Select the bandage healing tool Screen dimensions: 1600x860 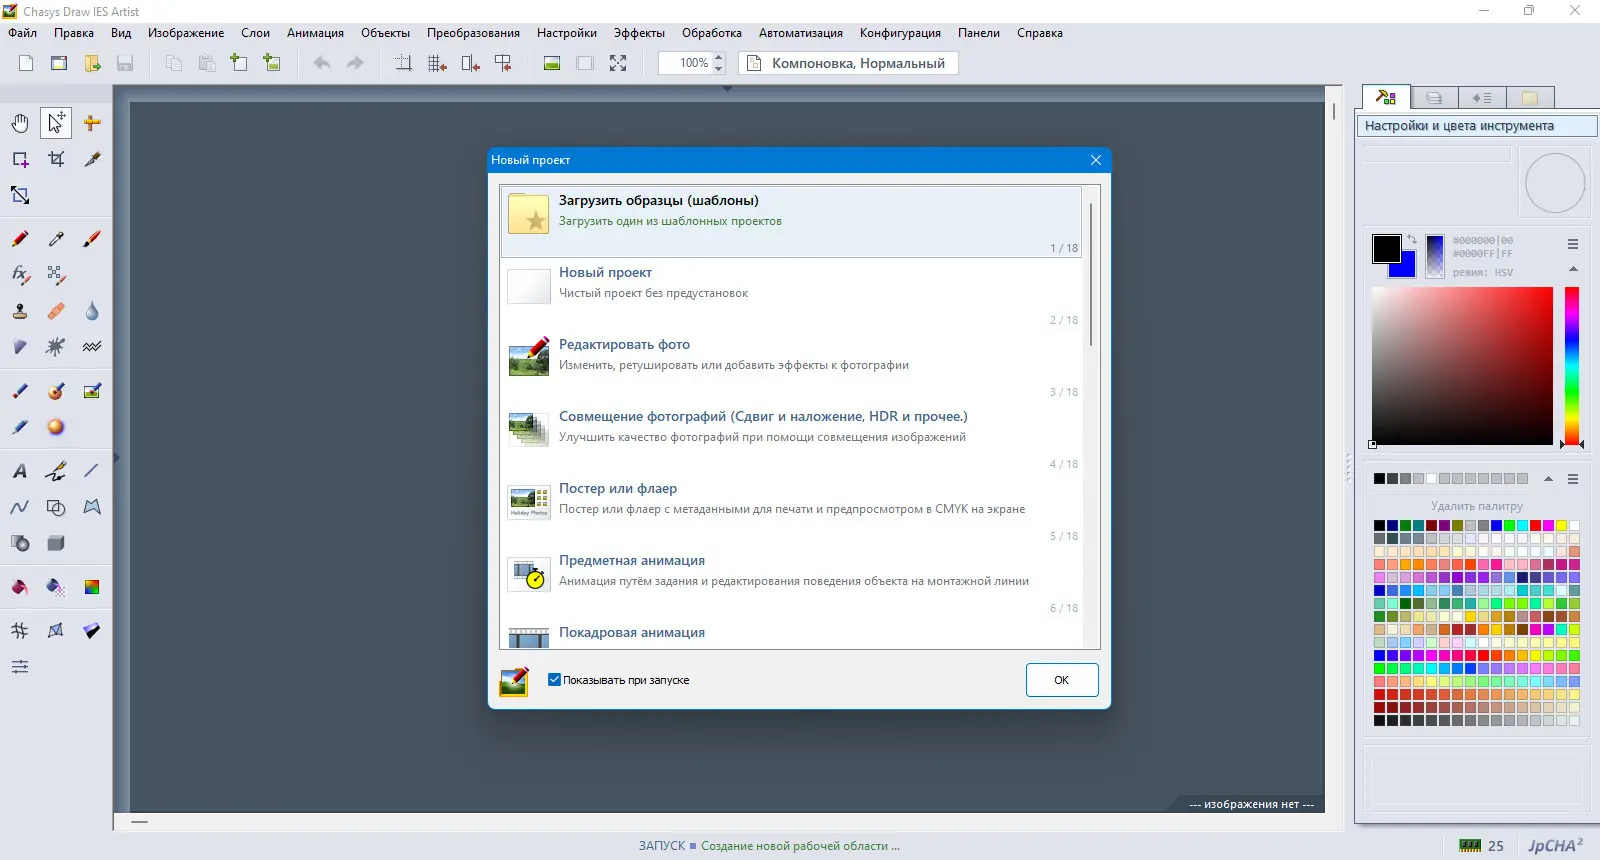(56, 311)
